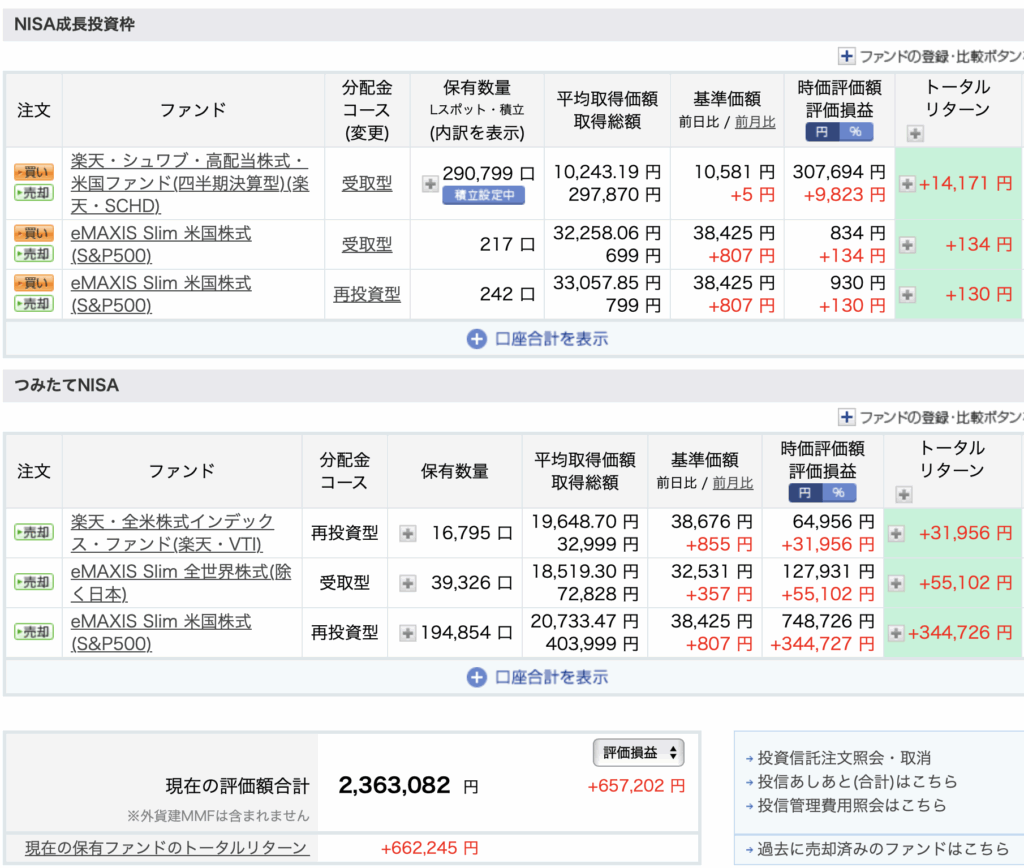The image size is (1024, 868).
Task: Select 前月比 in 基準価額 column header
Action: 755,122
